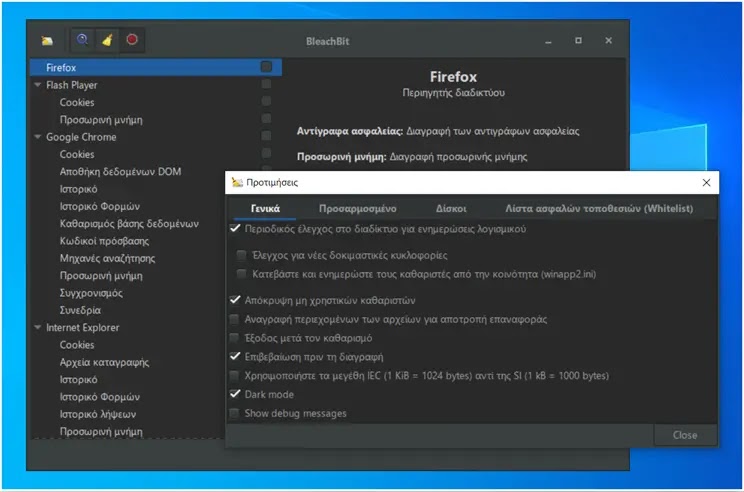Select the Firefox row in the cleaner list
This screenshot has width=744, height=492.
point(156,67)
